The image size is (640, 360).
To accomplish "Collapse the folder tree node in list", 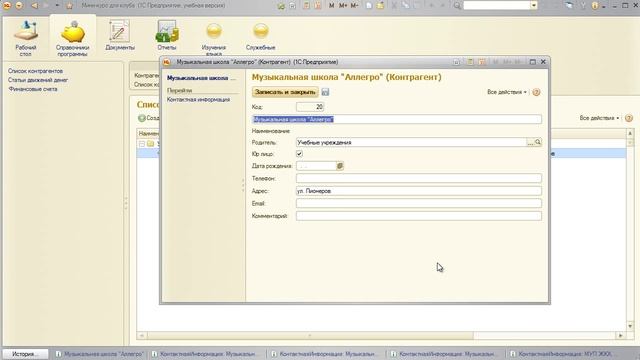I will pyautogui.click(x=142, y=144).
